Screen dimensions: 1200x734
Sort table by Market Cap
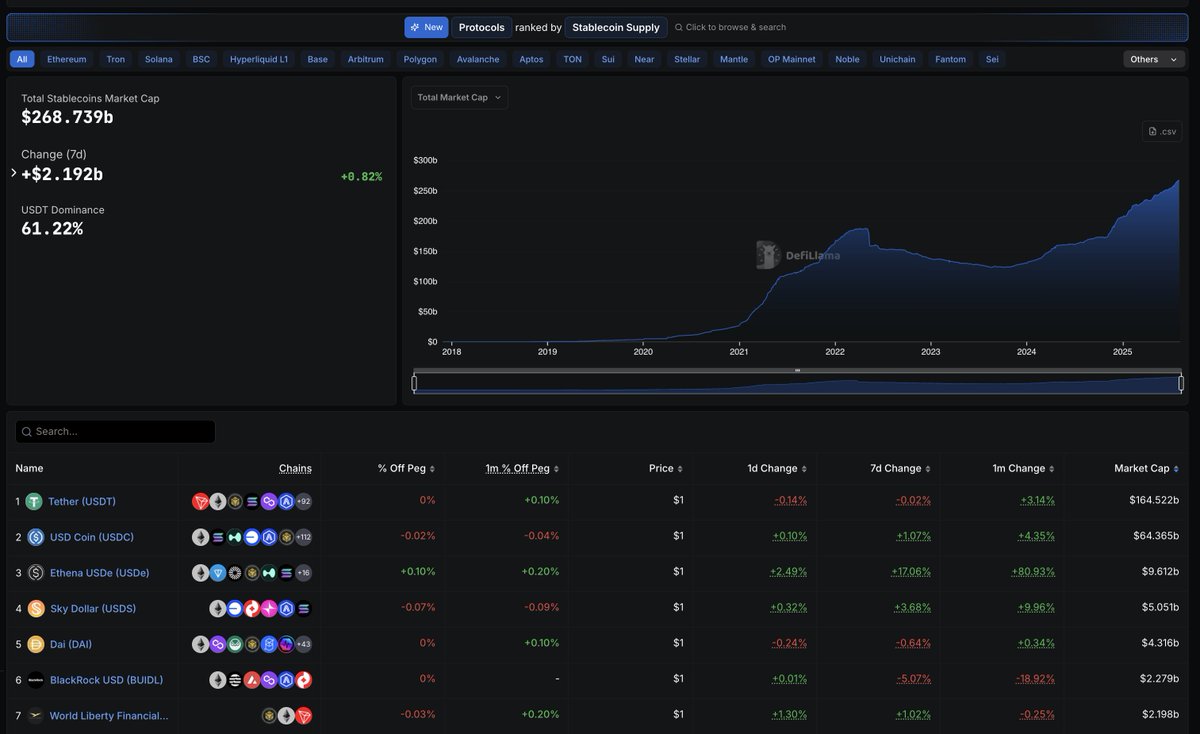[x=1147, y=468]
